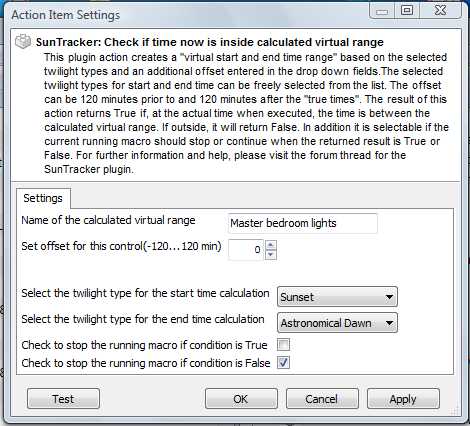Image resolution: width=470 pixels, height=426 pixels.
Task: Click the resize grip at dialog corner
Action: (x=455, y=411)
